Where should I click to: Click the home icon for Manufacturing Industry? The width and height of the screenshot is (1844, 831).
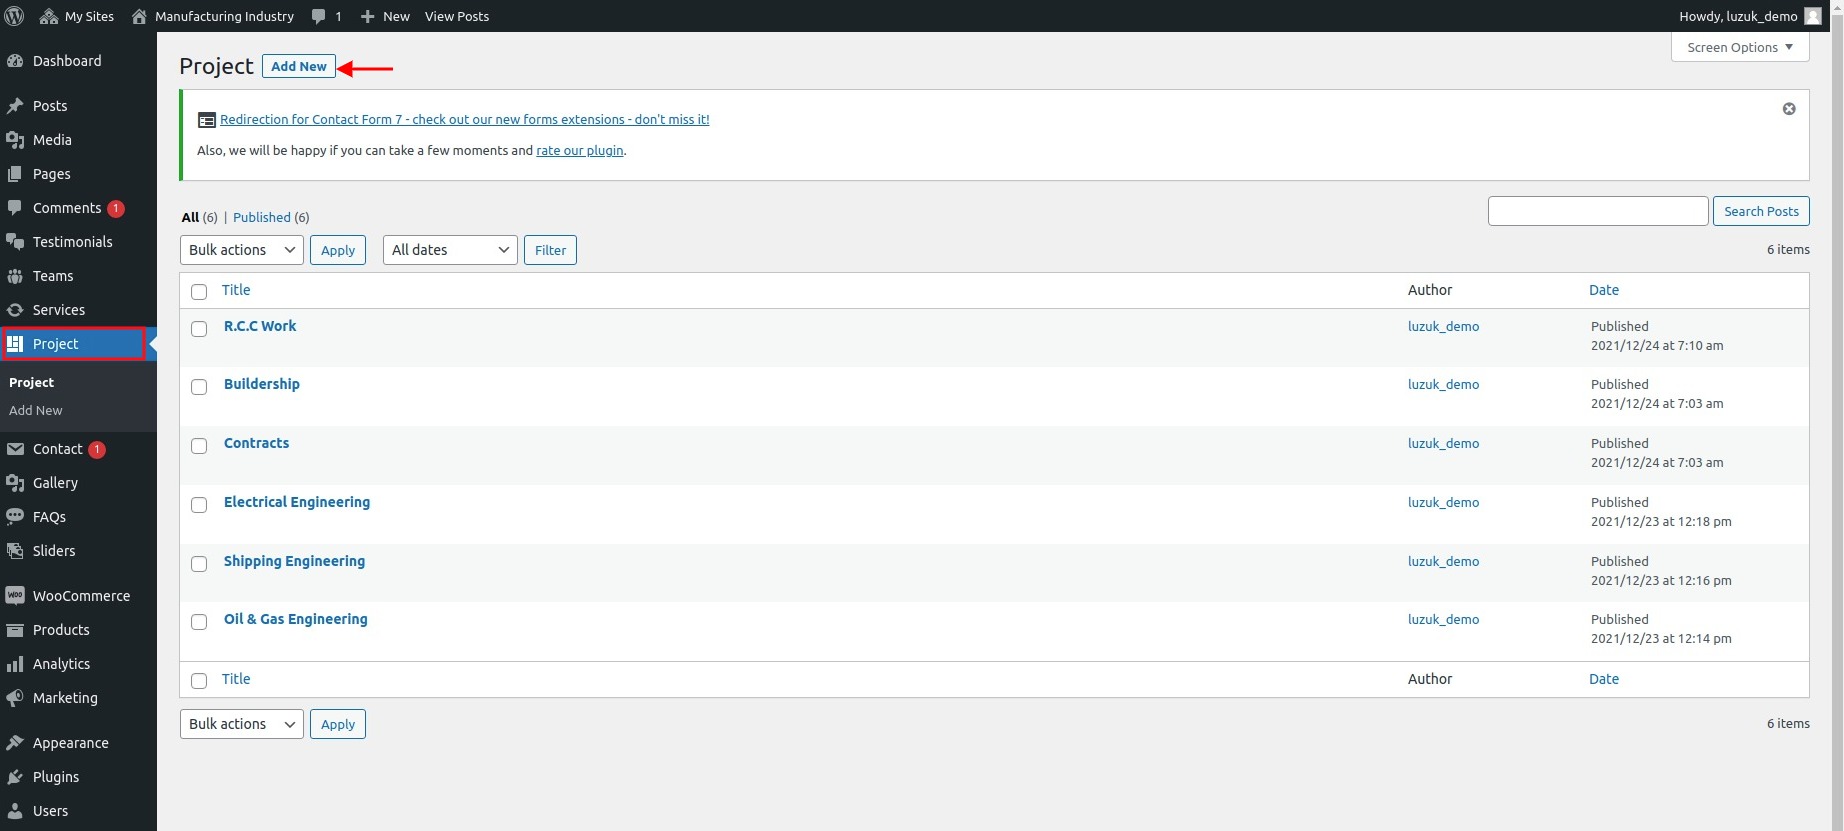[139, 16]
